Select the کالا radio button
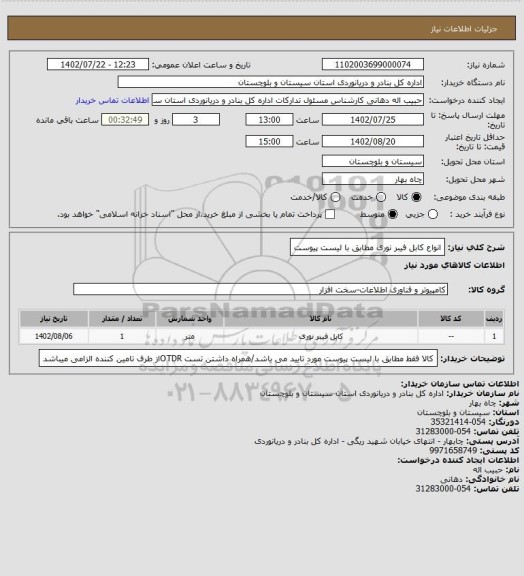 click(416, 198)
